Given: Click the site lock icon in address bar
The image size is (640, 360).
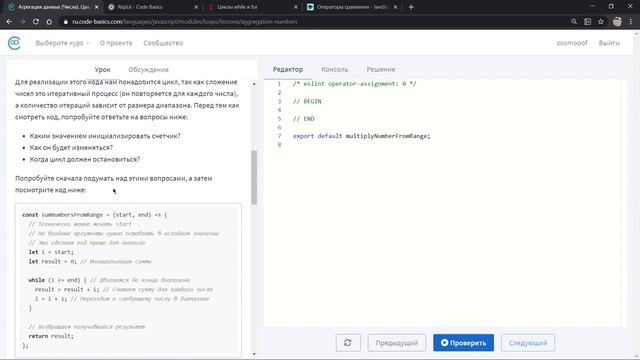Looking at the screenshot, I should [x=65, y=22].
